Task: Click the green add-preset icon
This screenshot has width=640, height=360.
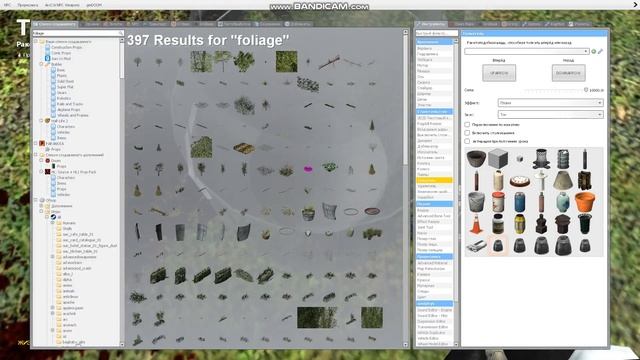Action: pos(593,51)
